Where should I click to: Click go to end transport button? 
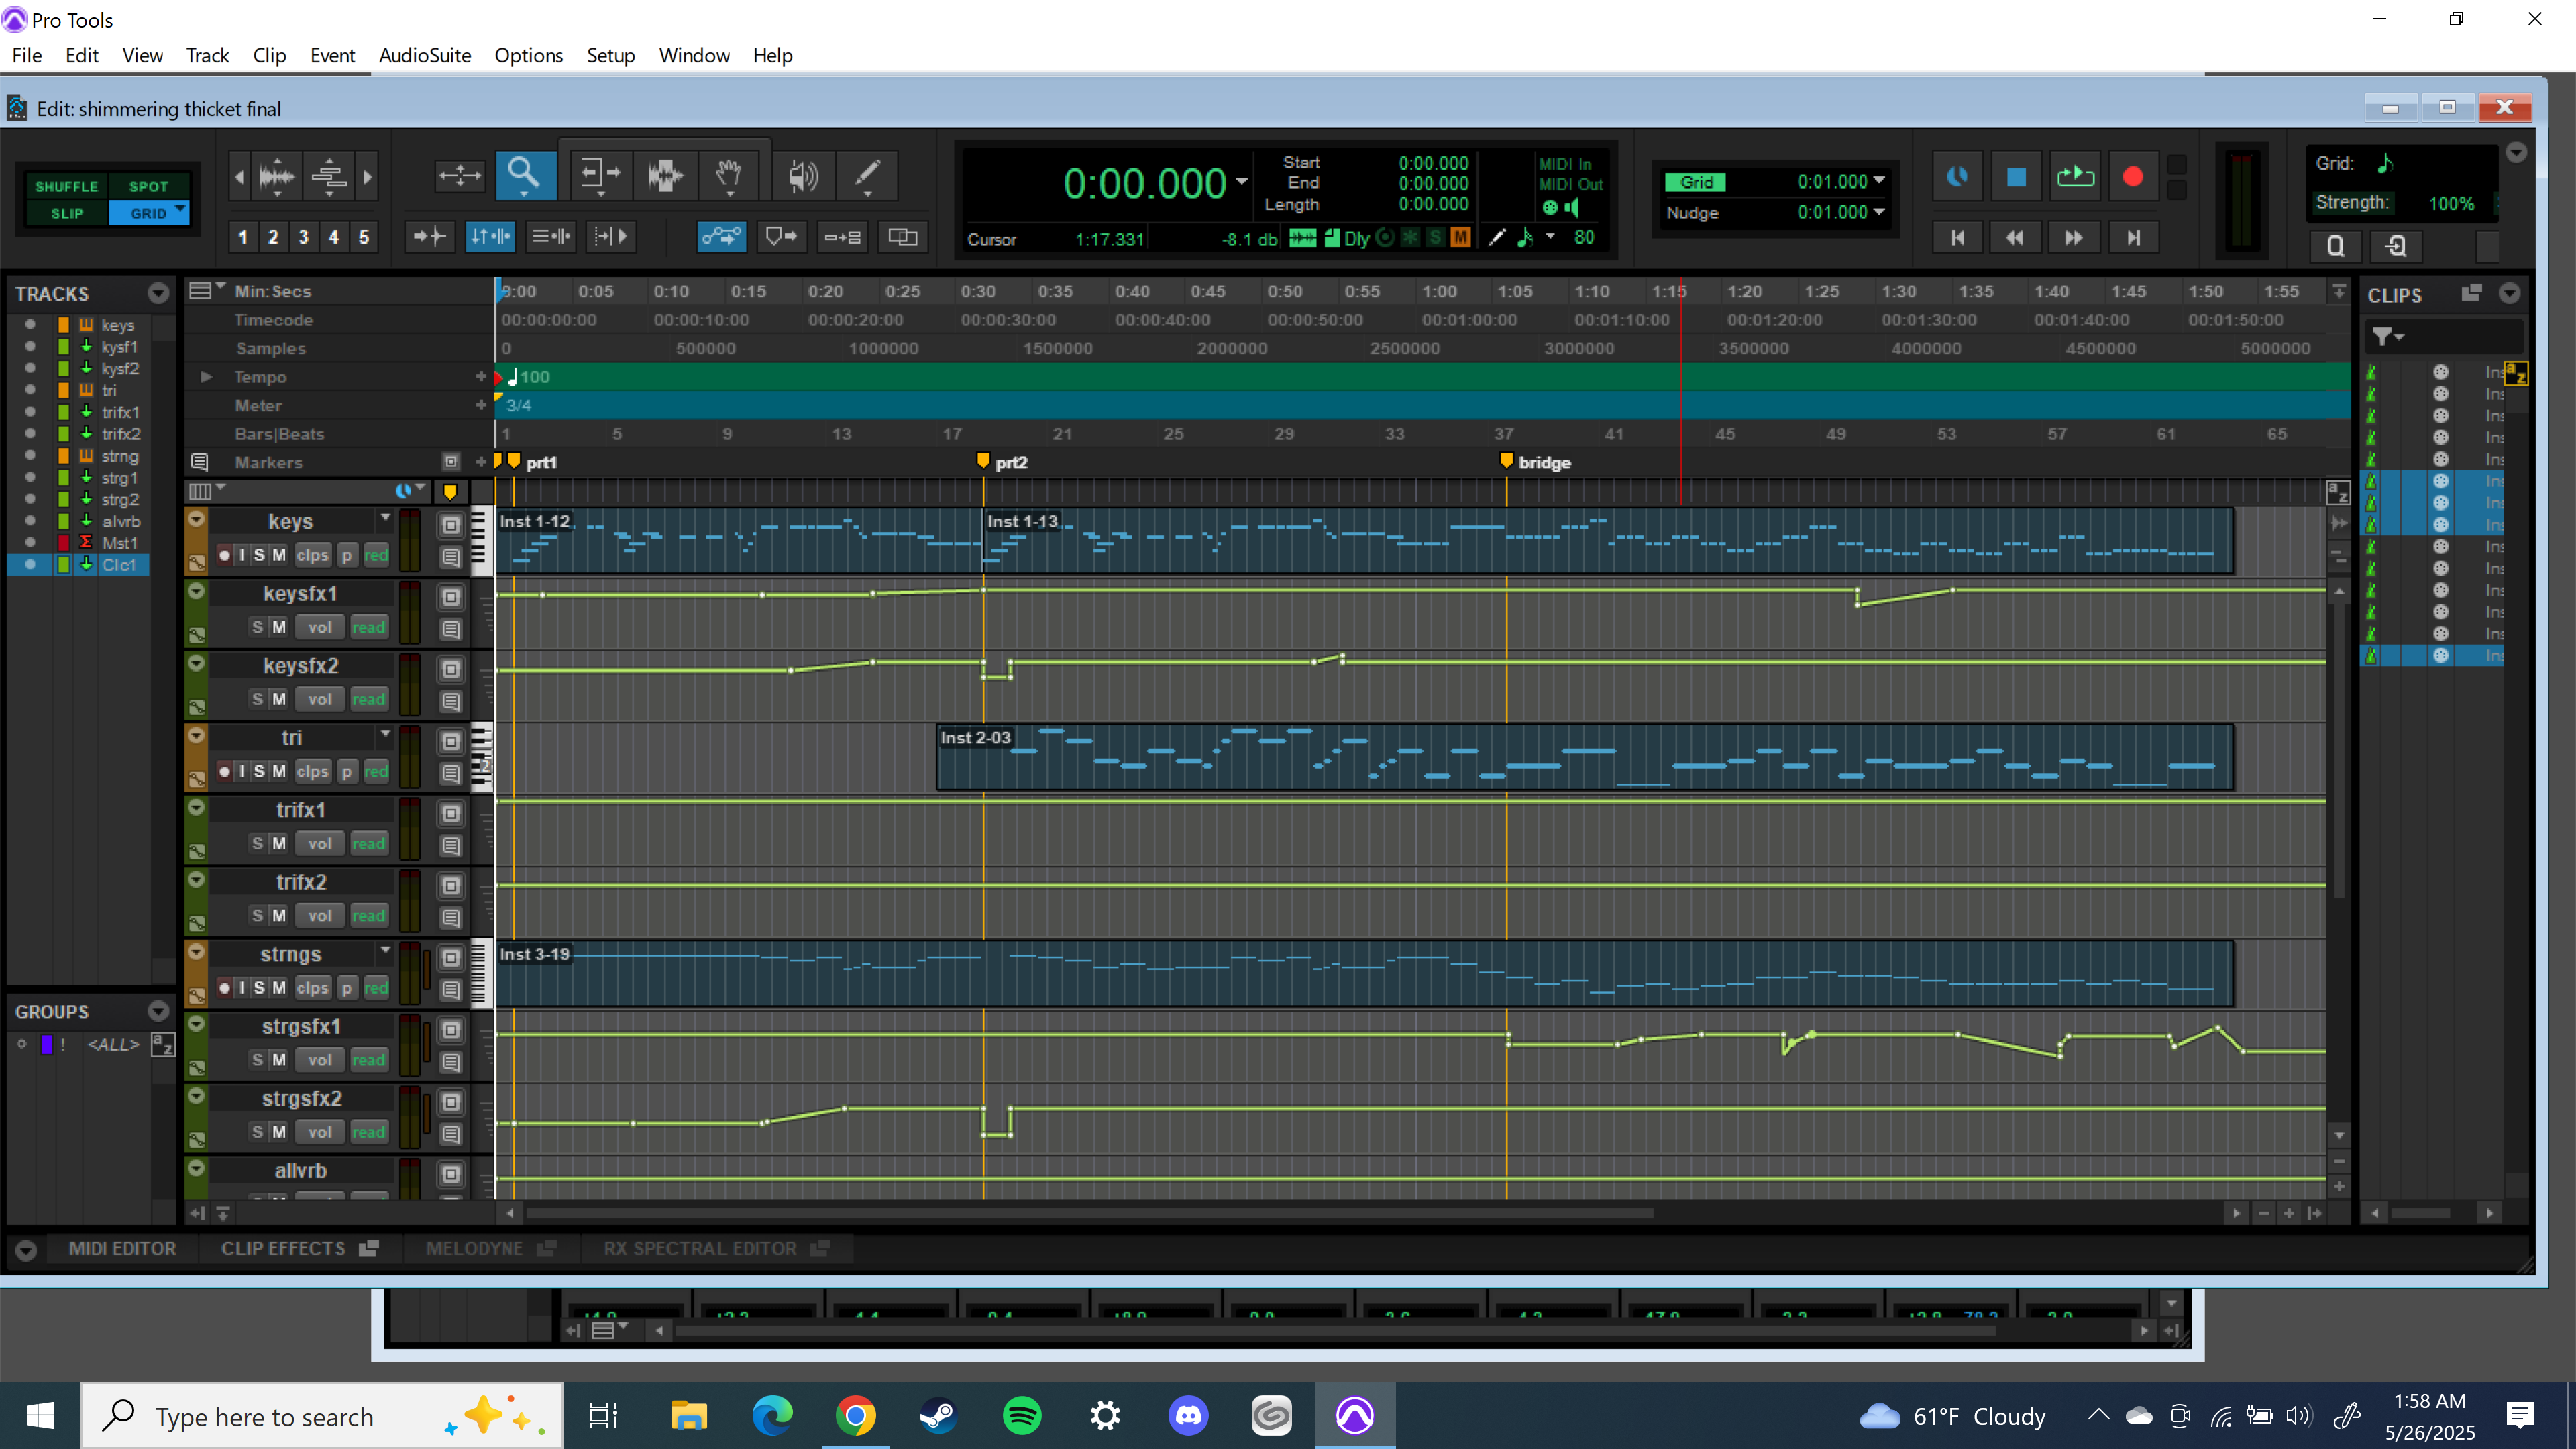tap(2133, 237)
